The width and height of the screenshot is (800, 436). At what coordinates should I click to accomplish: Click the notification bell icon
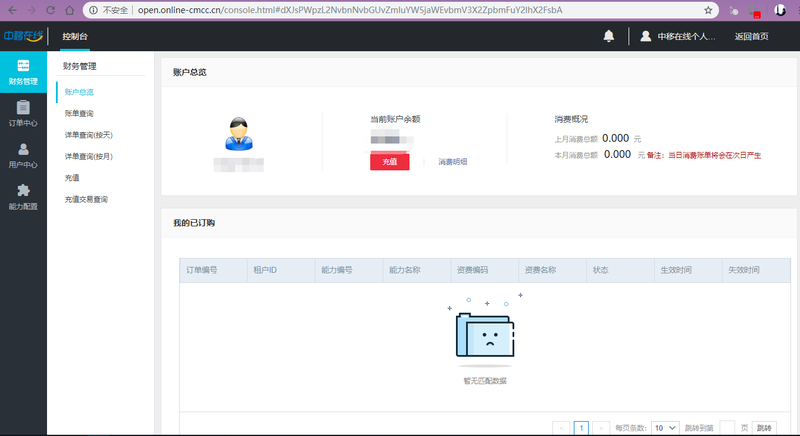(x=608, y=36)
